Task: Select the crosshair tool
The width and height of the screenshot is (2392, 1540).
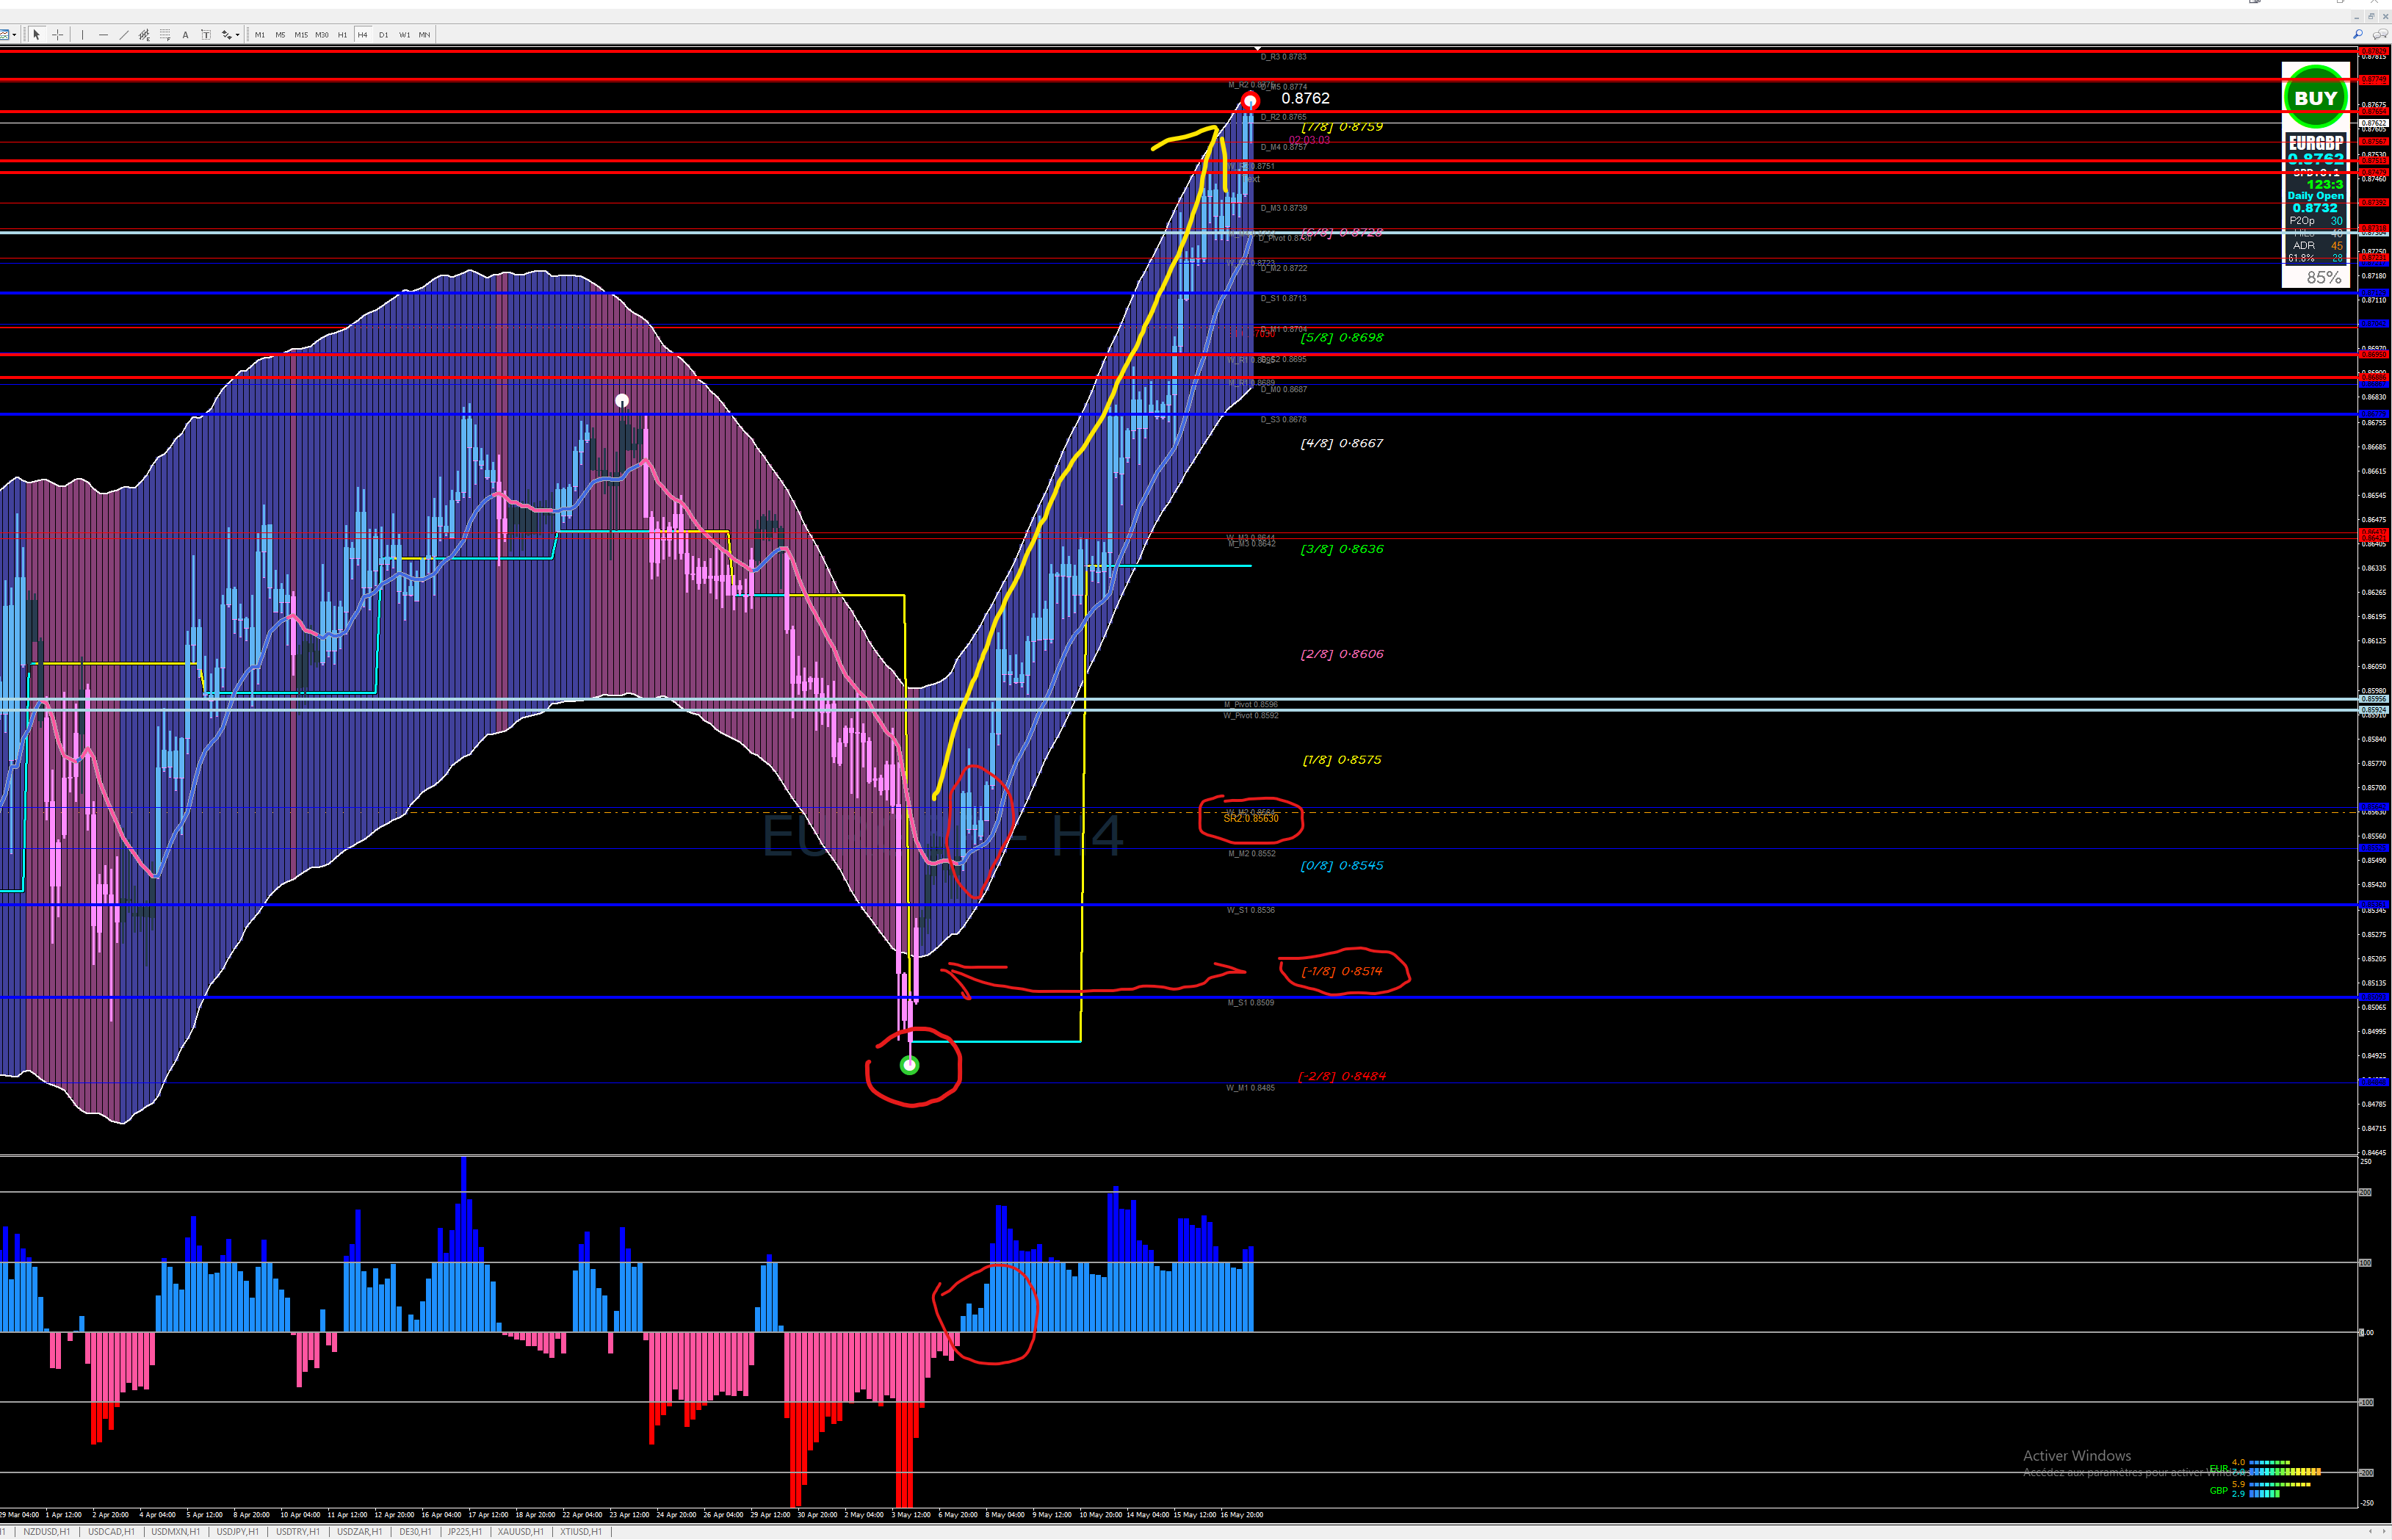Action: (x=58, y=35)
